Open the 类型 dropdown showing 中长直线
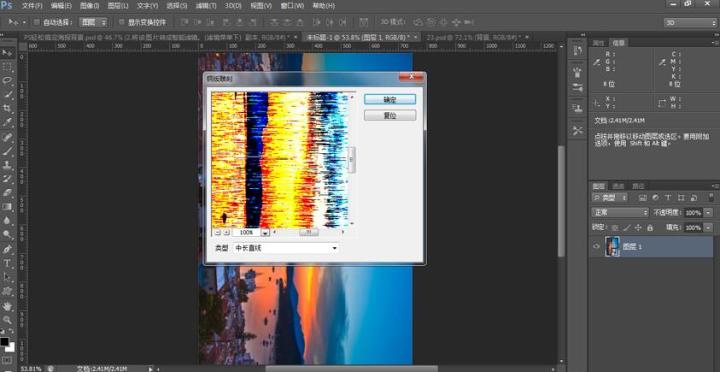Image resolution: width=720 pixels, height=372 pixels. pos(286,248)
